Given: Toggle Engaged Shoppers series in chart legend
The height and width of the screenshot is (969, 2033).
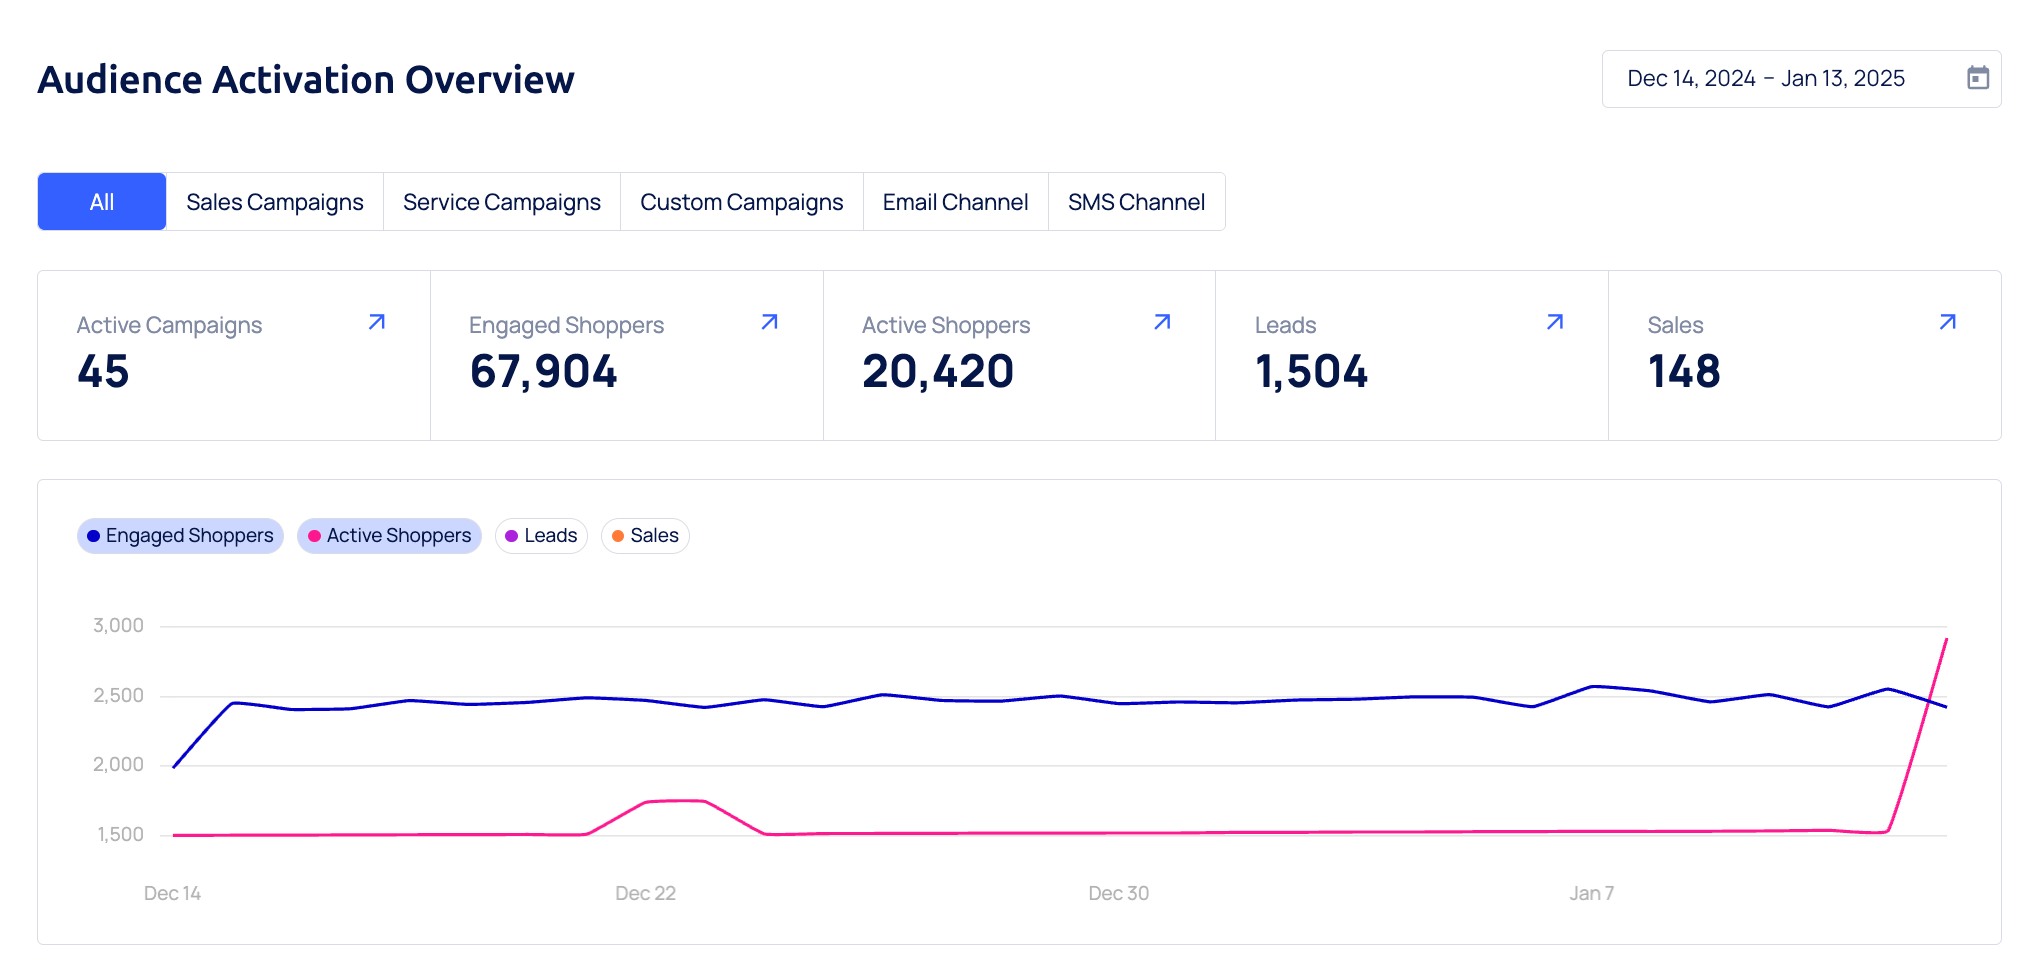Looking at the screenshot, I should pos(180,536).
